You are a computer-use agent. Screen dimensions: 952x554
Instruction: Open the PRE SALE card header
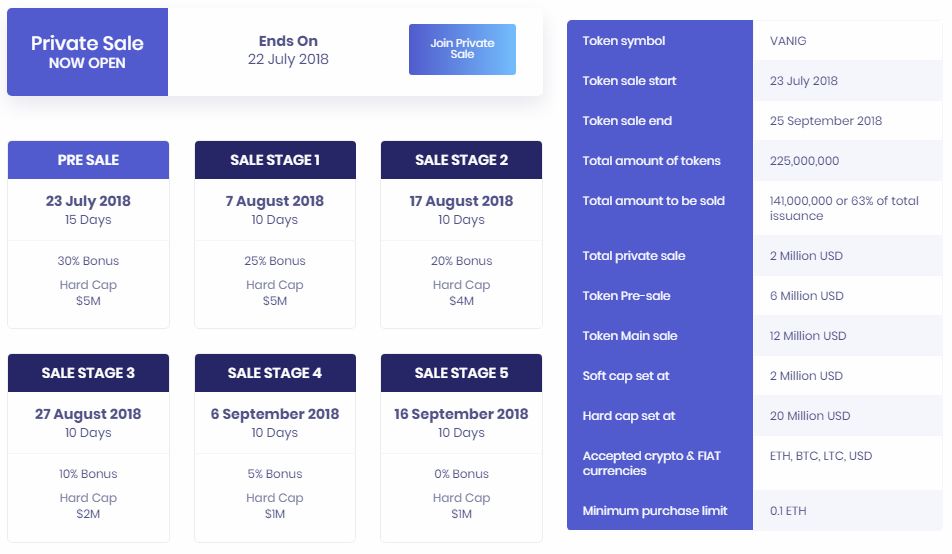point(88,160)
